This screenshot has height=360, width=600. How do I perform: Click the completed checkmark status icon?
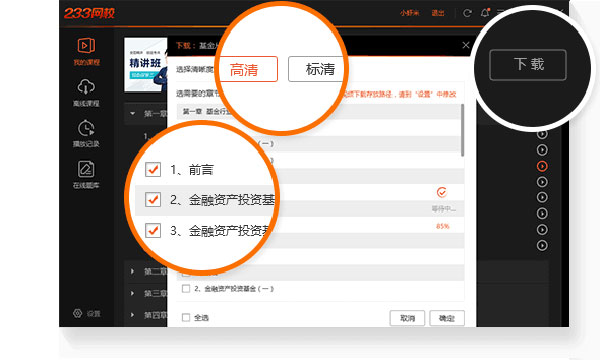(442, 192)
